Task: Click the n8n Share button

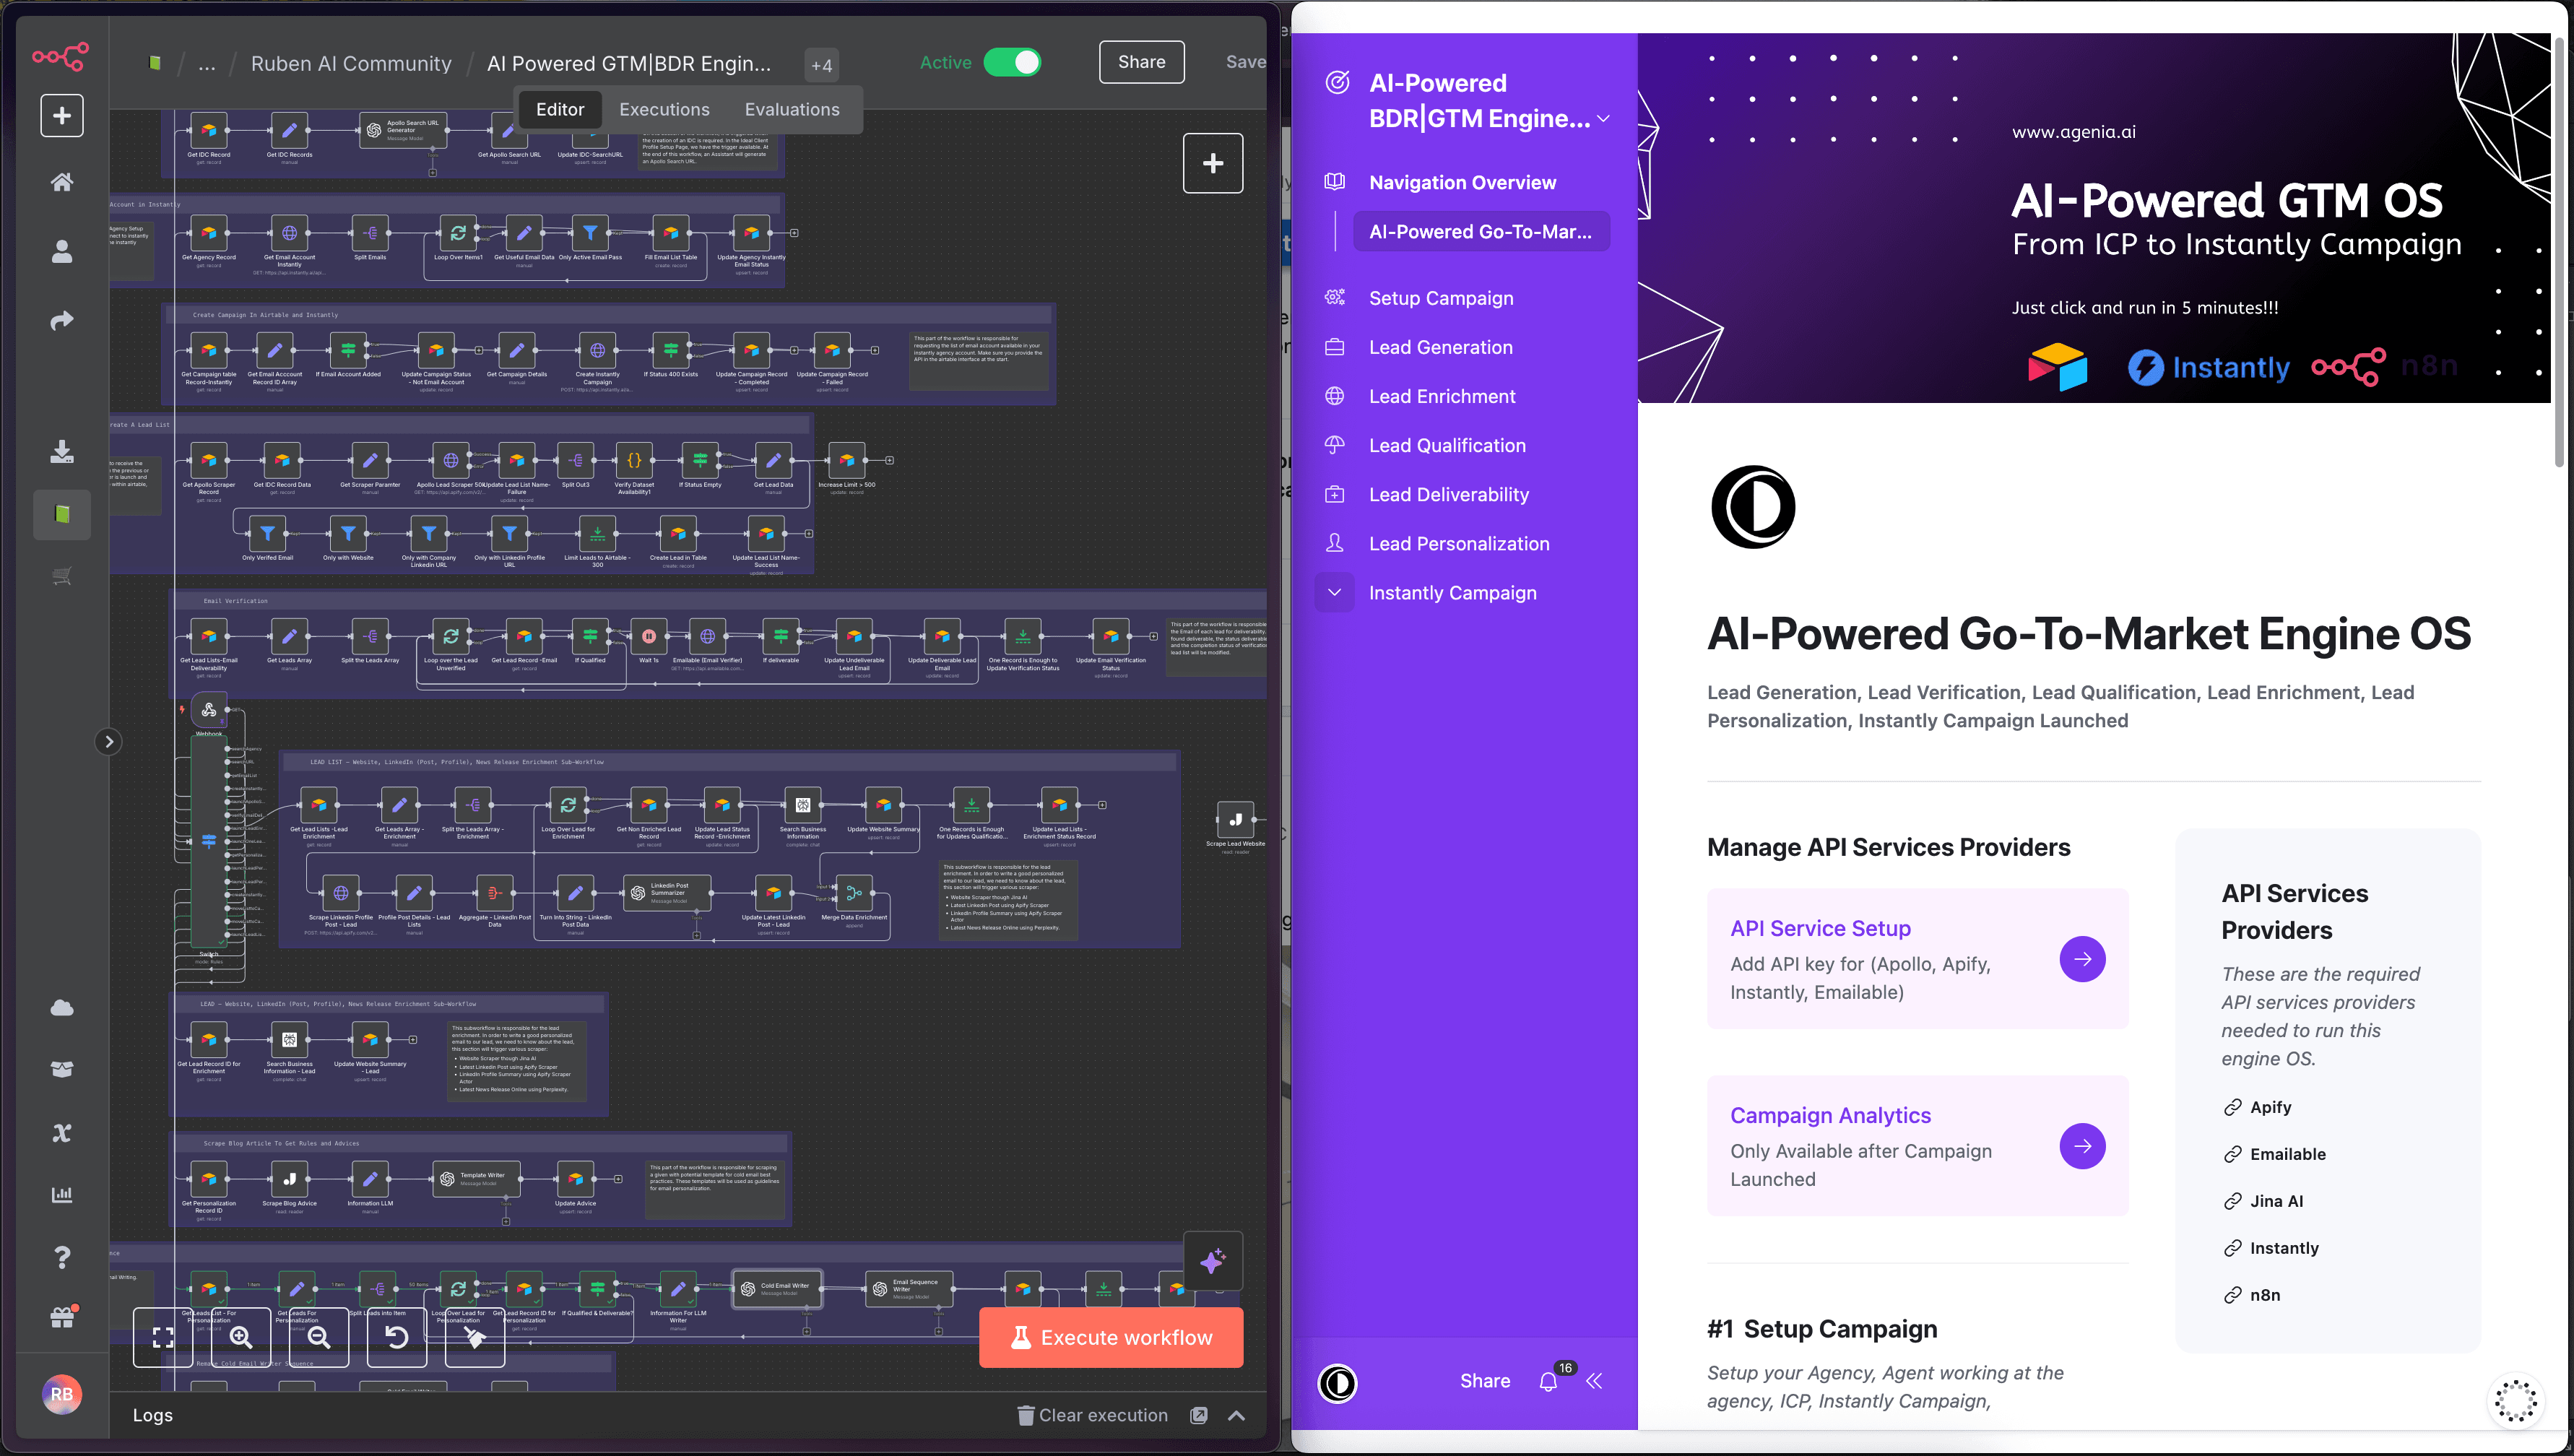Action: pyautogui.click(x=1141, y=62)
